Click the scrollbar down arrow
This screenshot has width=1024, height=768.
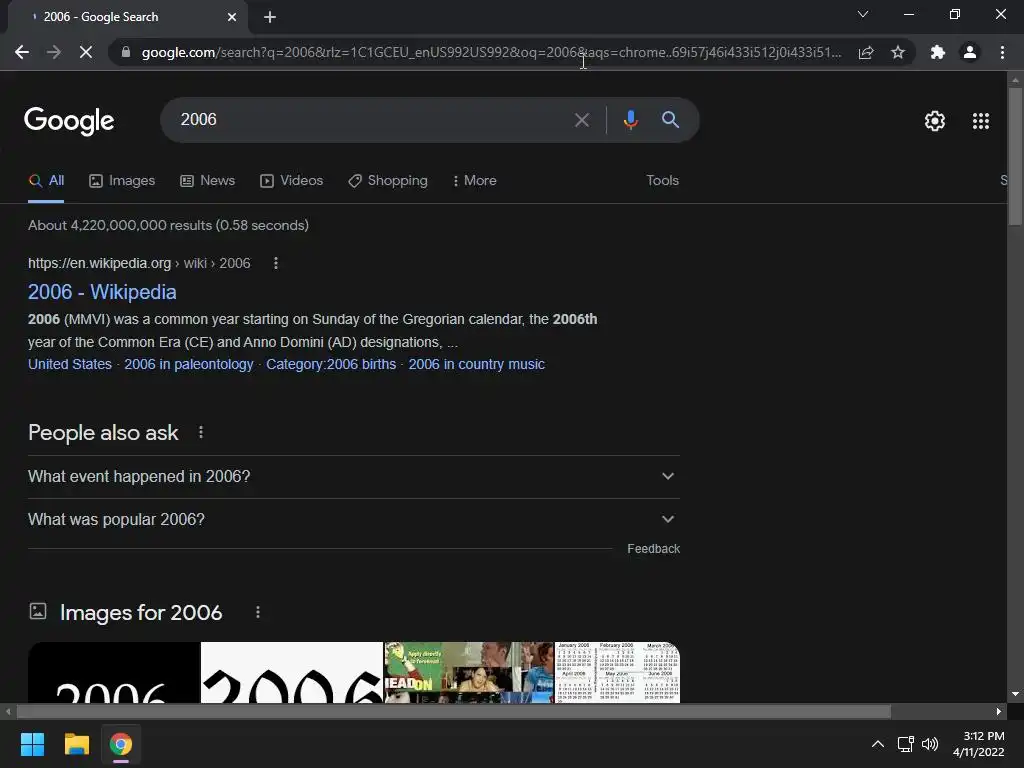[x=1015, y=694]
